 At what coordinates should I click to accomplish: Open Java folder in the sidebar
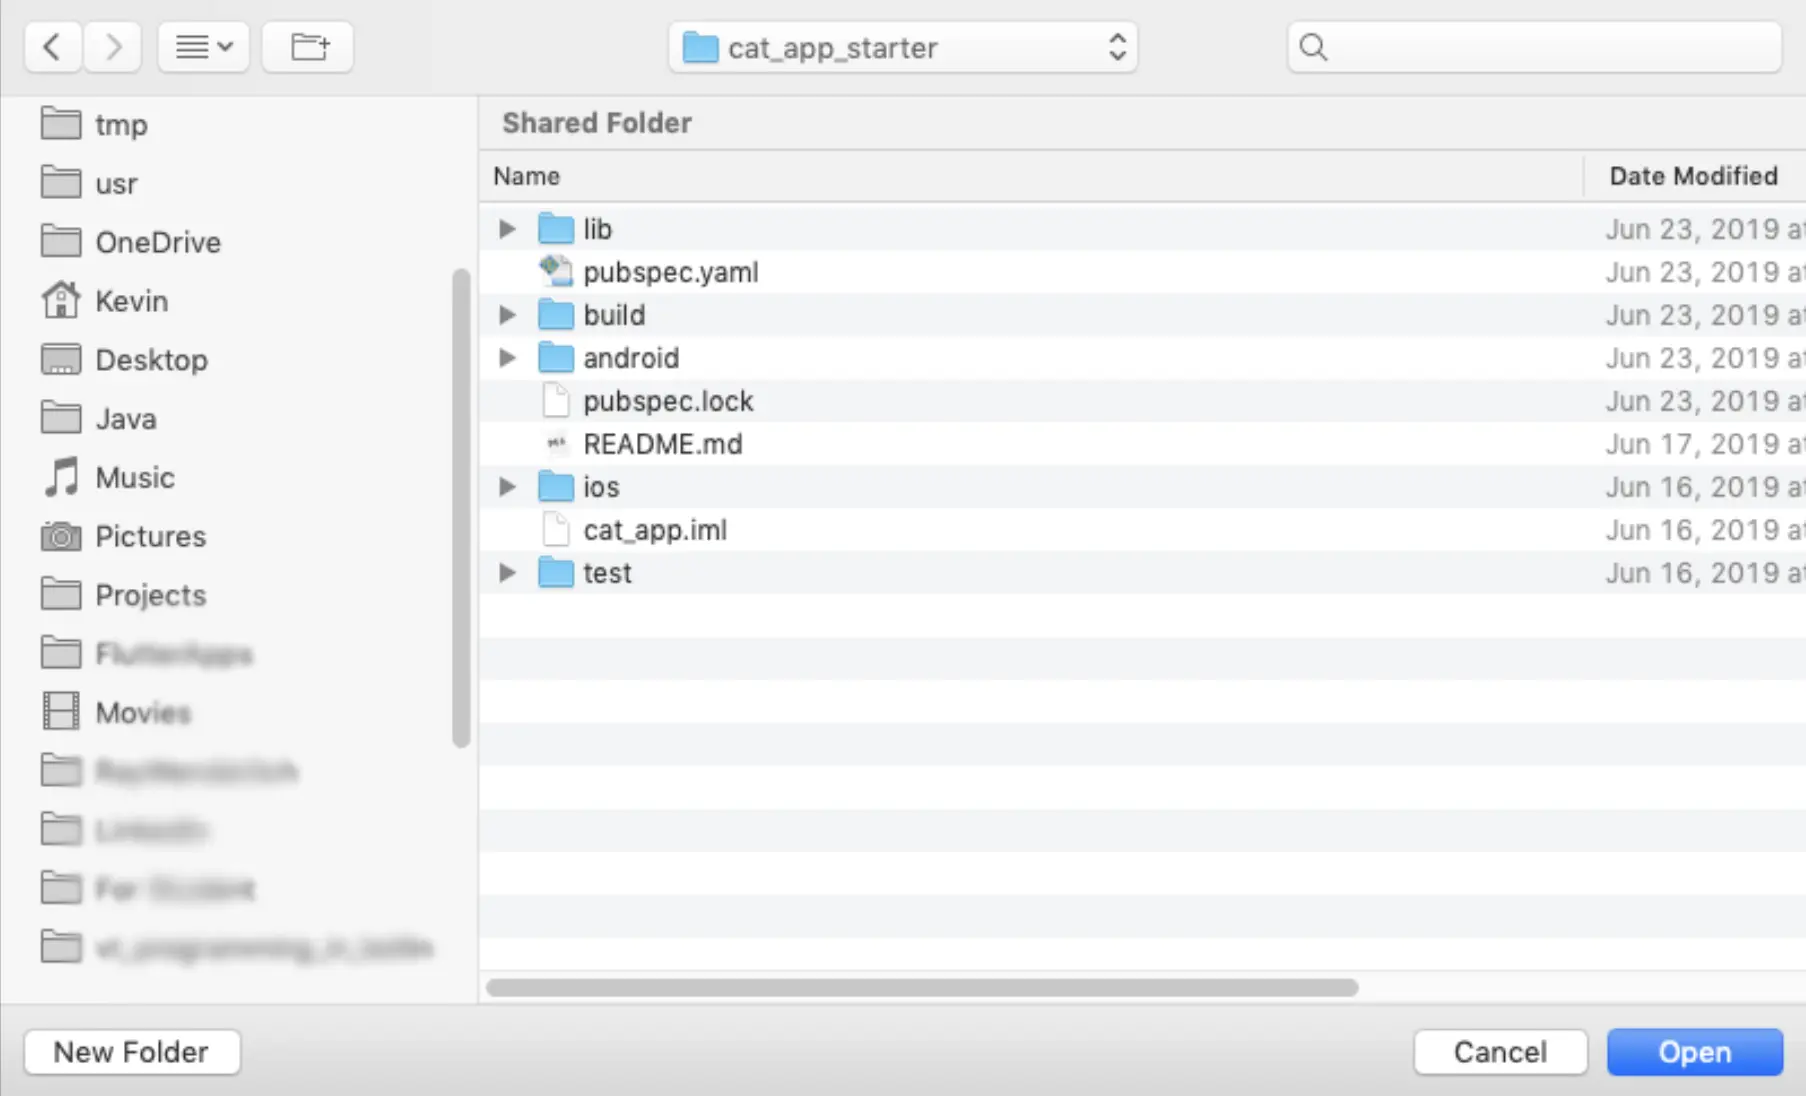click(x=99, y=419)
